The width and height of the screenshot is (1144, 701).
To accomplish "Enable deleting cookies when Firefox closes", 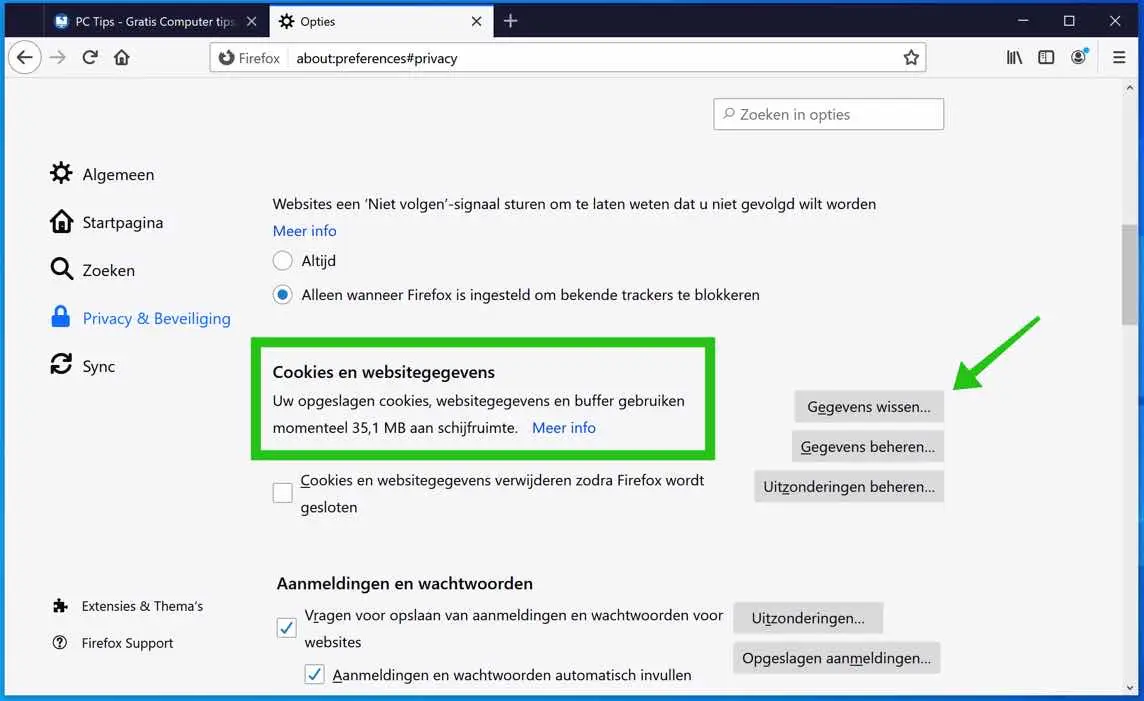I will [x=282, y=493].
